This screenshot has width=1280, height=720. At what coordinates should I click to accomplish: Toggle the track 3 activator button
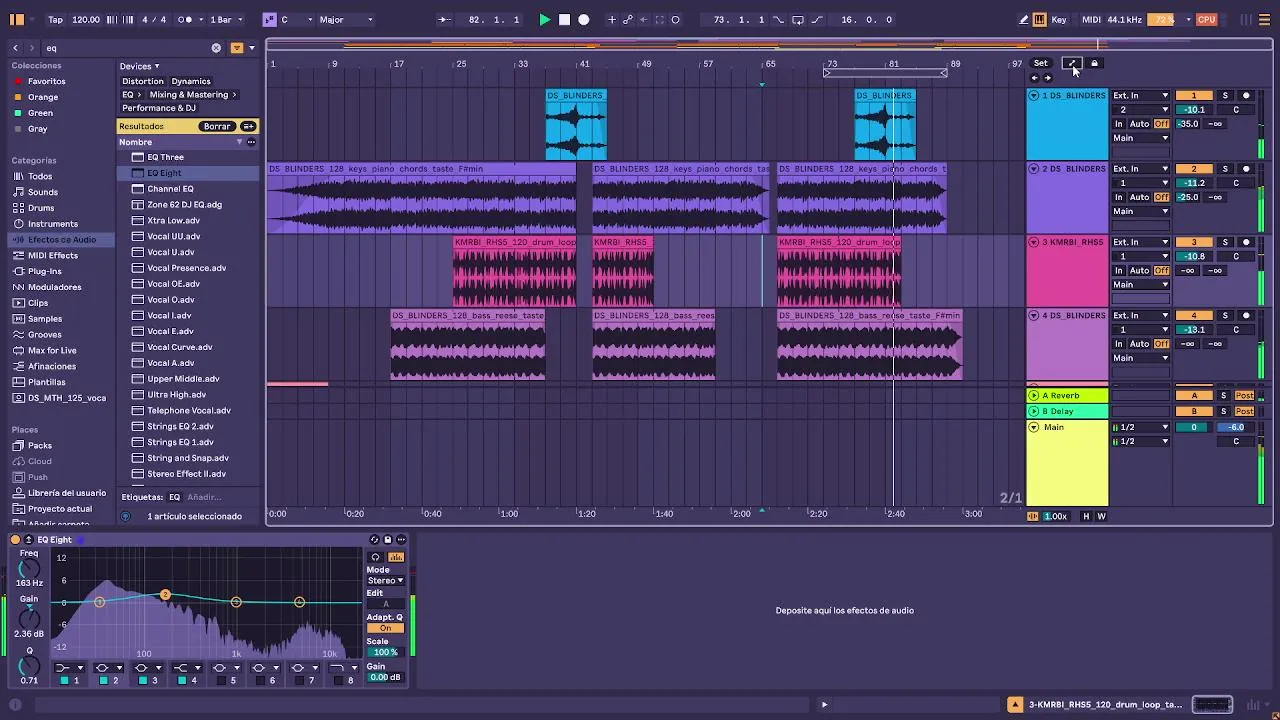pyautogui.click(x=1193, y=242)
